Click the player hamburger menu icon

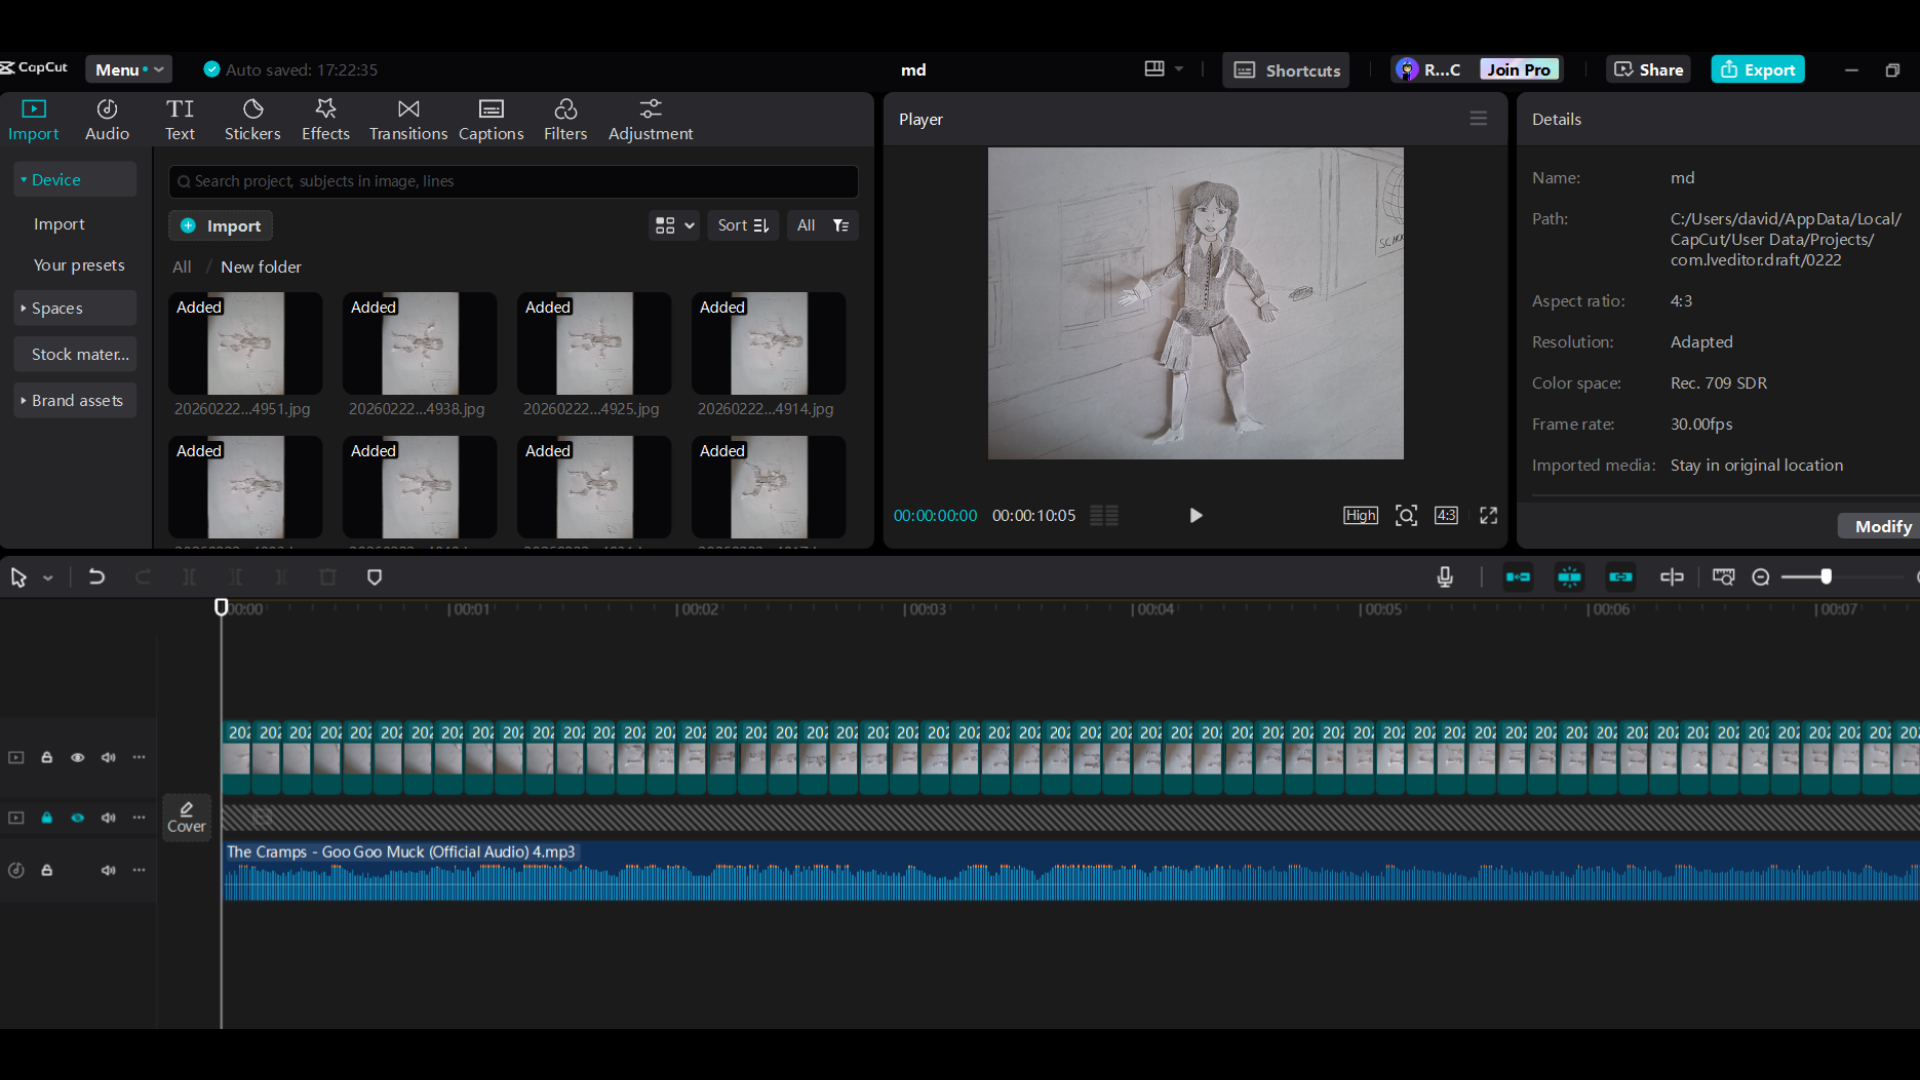(1478, 118)
